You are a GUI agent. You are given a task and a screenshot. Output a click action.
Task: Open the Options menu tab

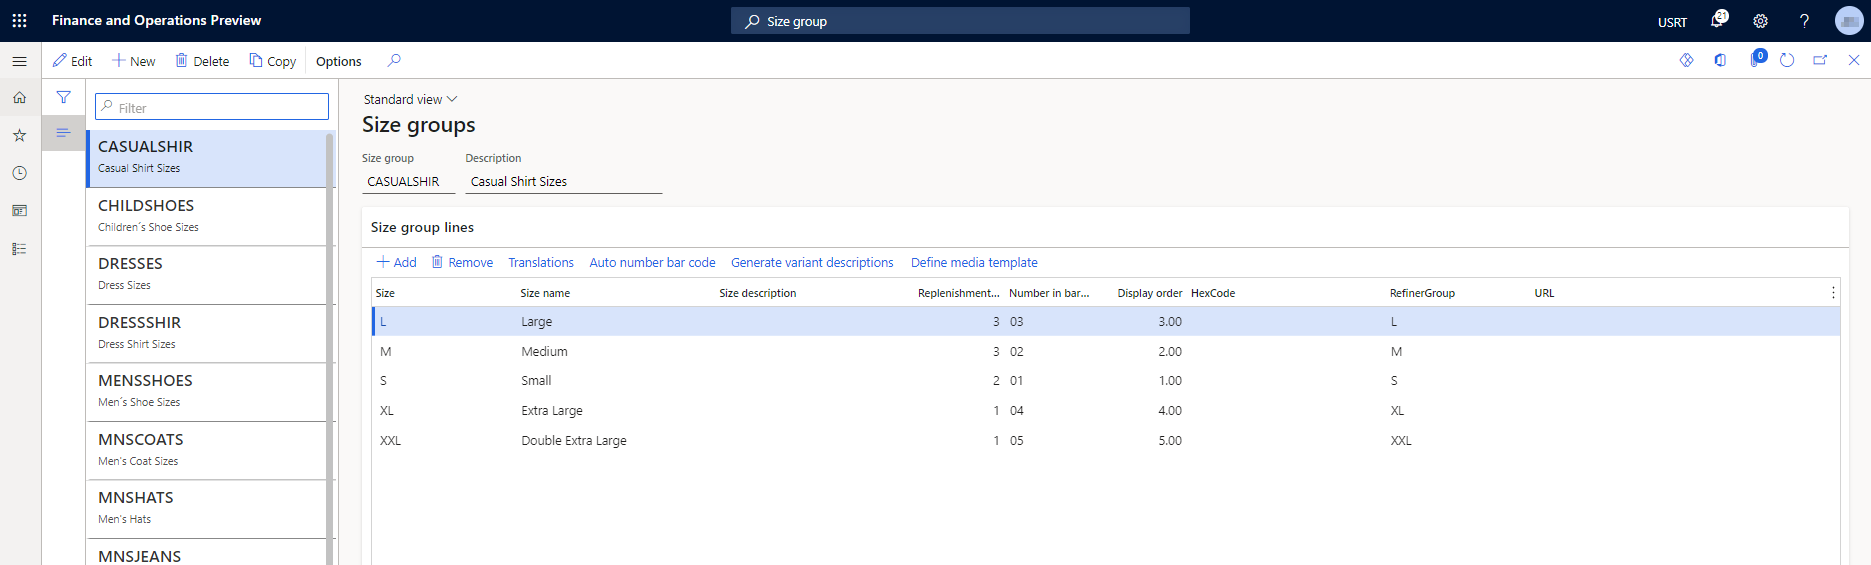338,61
